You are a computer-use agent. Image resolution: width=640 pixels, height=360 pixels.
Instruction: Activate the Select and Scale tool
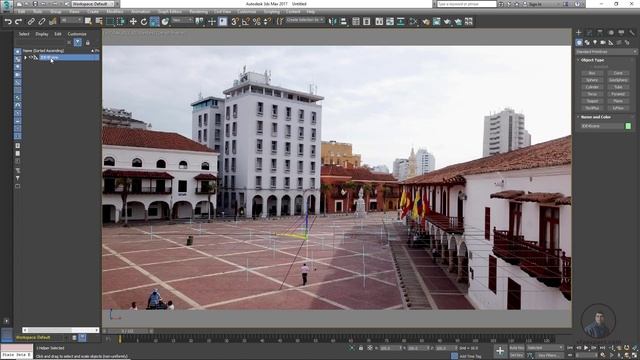154,22
